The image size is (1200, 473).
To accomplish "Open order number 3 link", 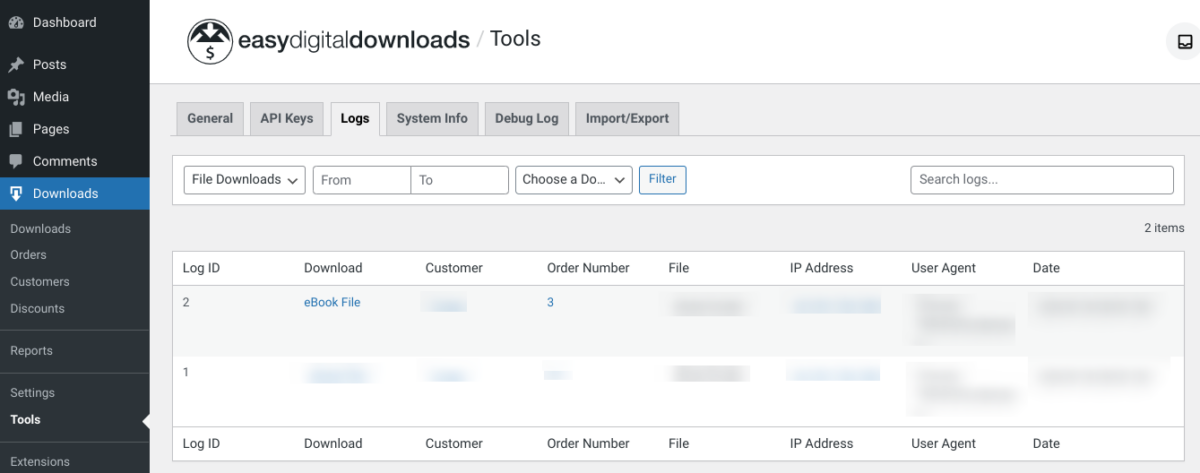I will tap(550, 302).
